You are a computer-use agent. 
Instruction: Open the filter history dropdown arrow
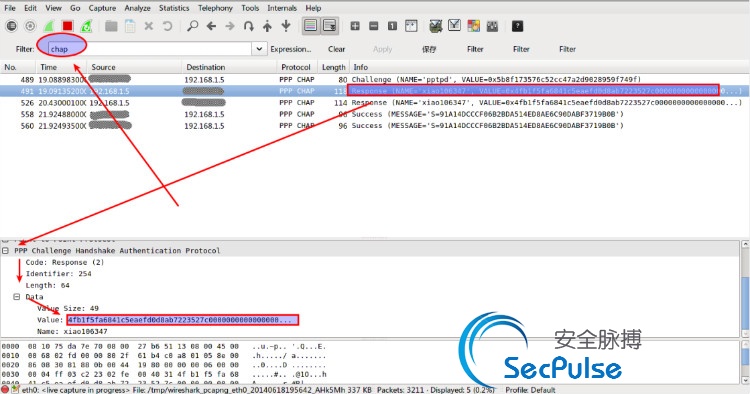259,49
